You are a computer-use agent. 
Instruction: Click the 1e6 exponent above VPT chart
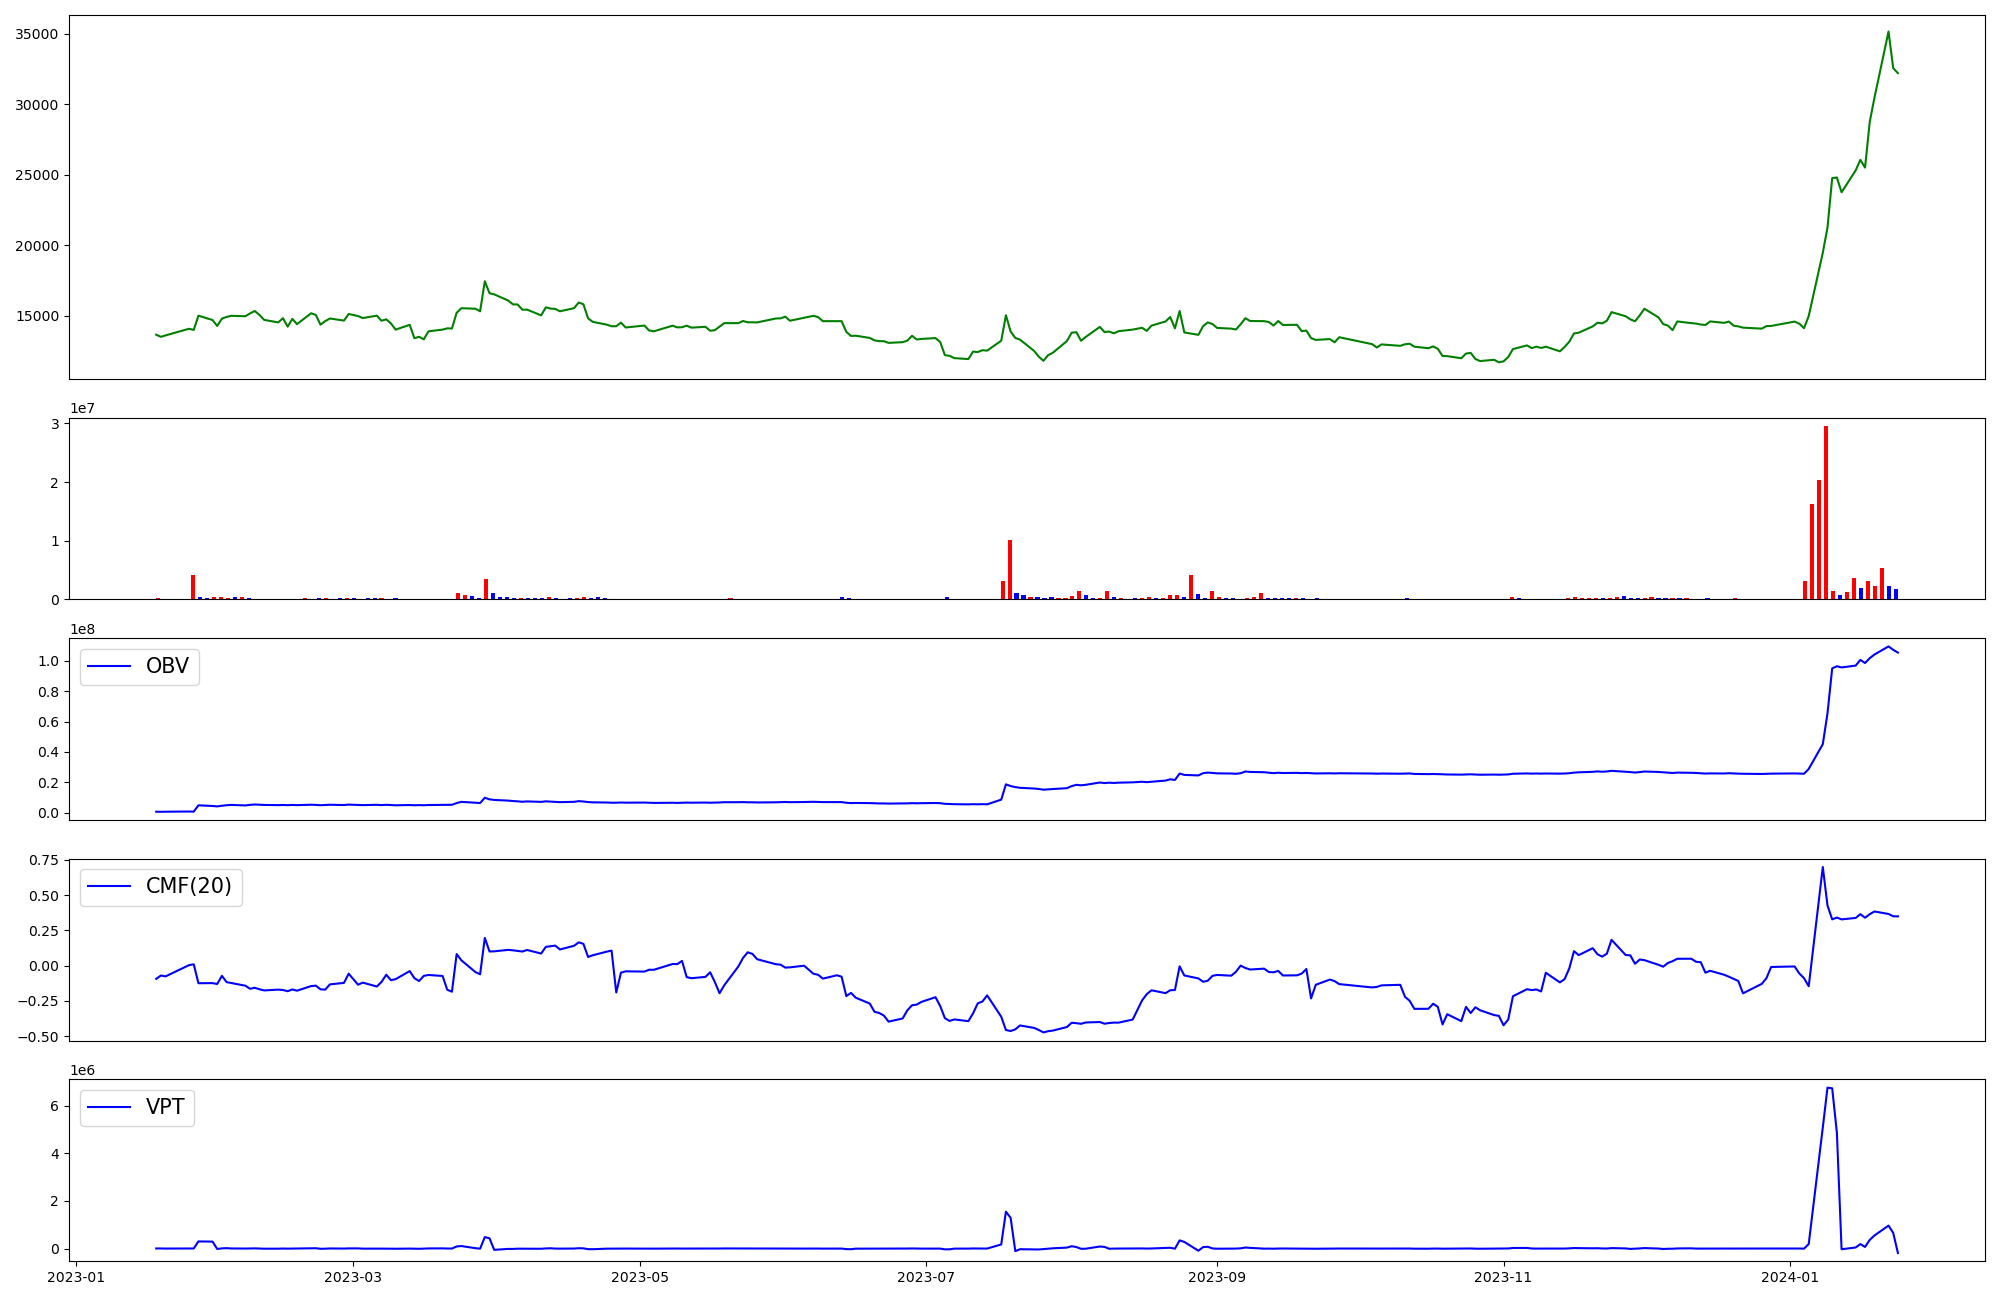pyautogui.click(x=83, y=1070)
